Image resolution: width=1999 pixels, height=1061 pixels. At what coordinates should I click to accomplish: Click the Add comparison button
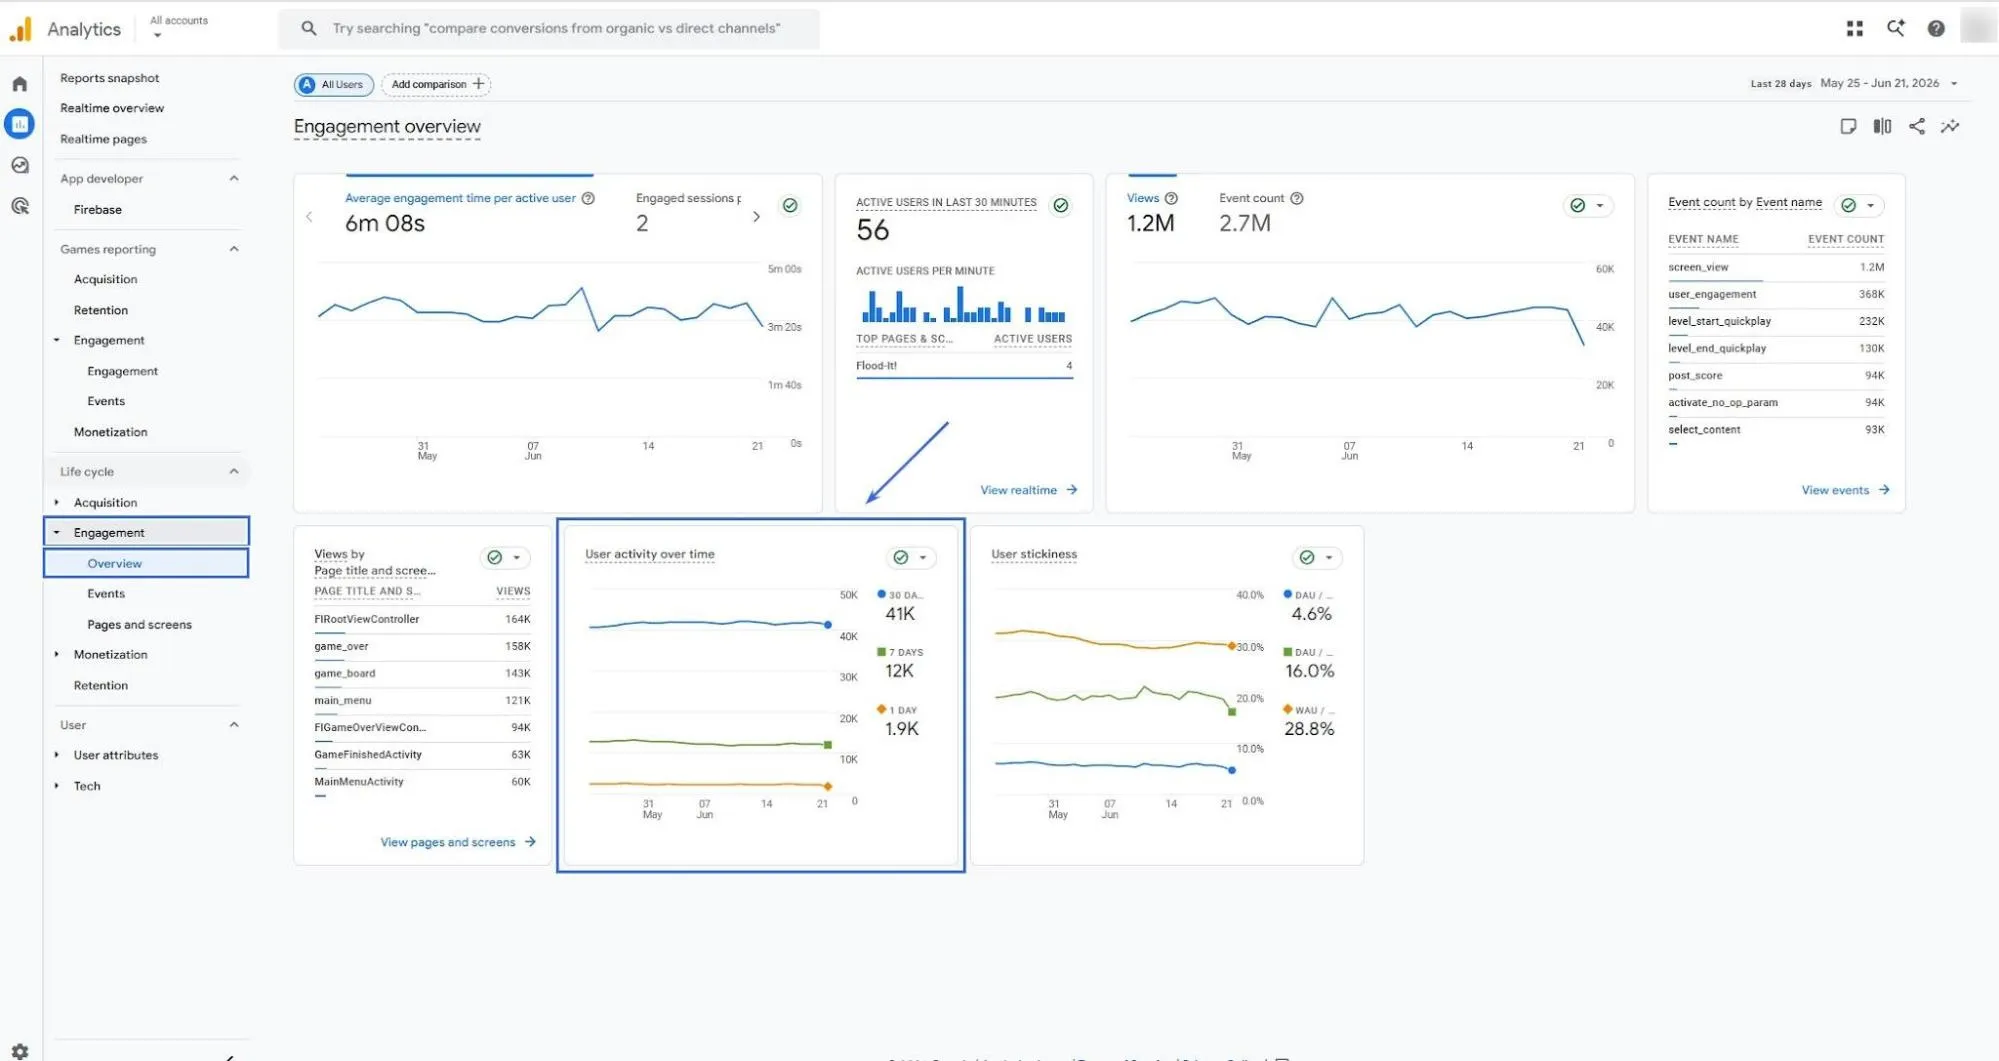pos(436,84)
